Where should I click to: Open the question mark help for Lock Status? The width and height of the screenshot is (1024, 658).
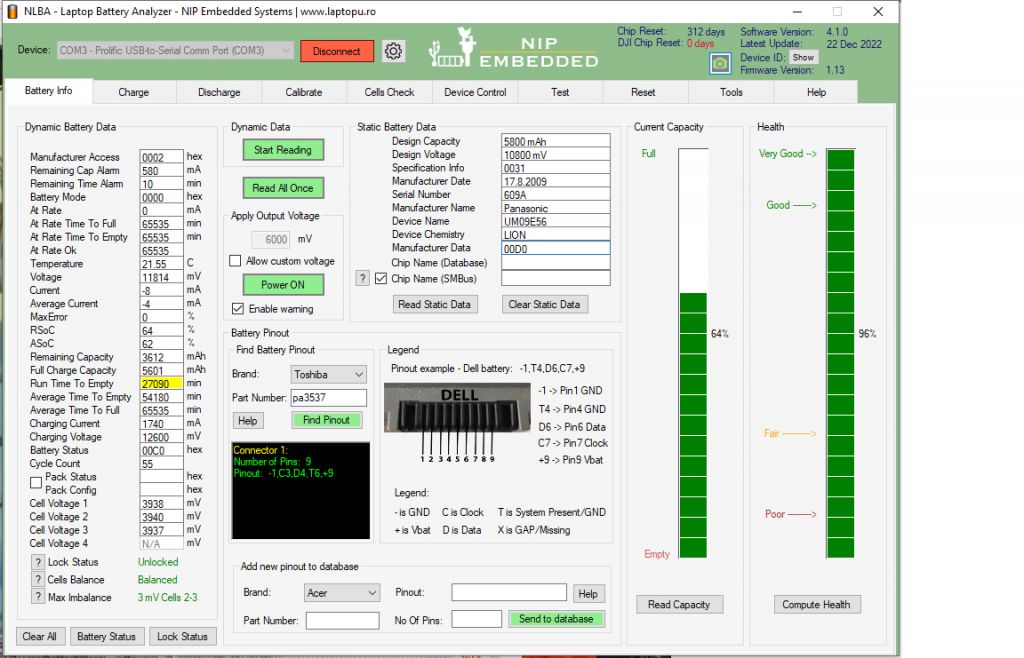[38, 562]
